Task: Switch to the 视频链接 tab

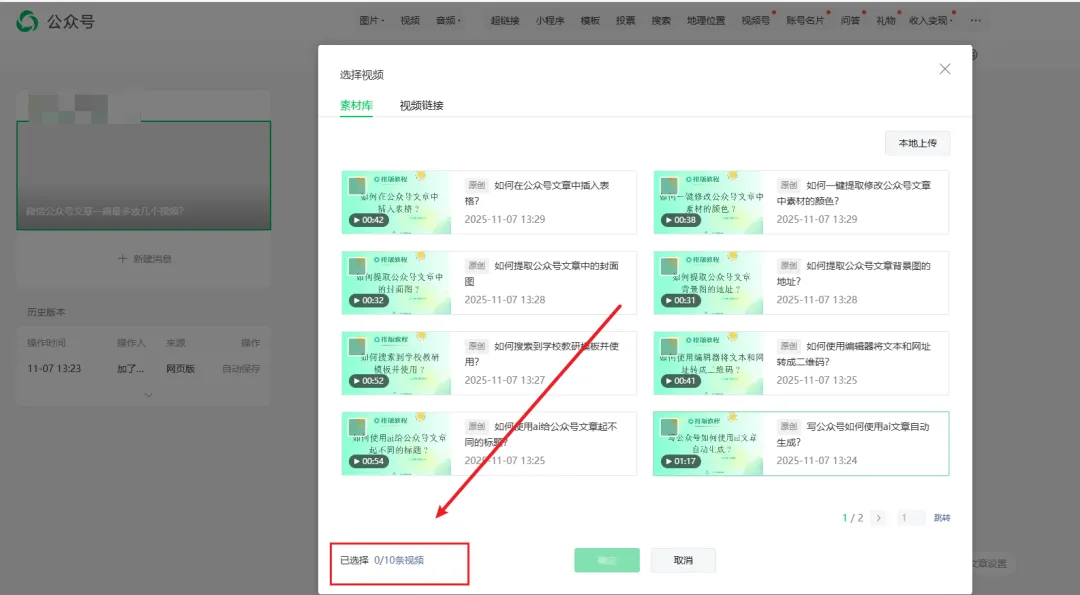Action: tap(422, 104)
